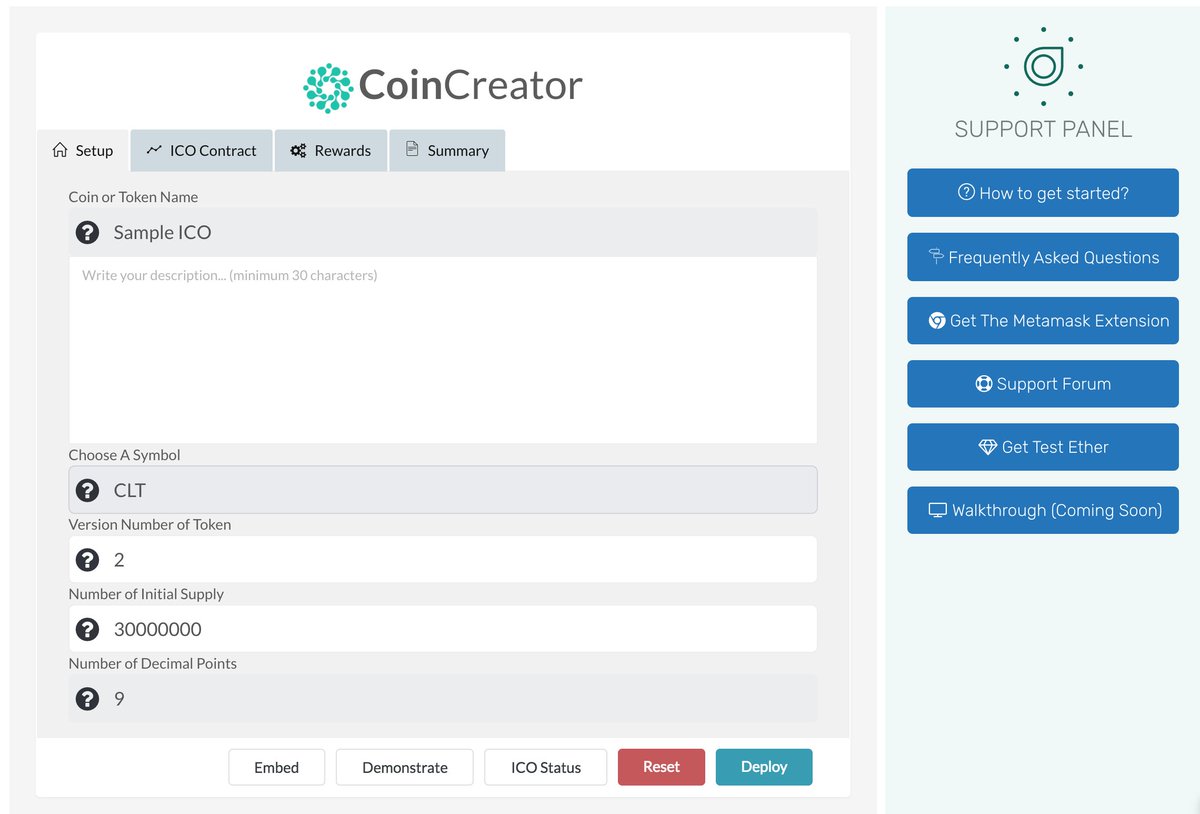Viewport: 1200px width, 814px height.
Task: Click the Support Panel logo icon
Action: click(1043, 67)
